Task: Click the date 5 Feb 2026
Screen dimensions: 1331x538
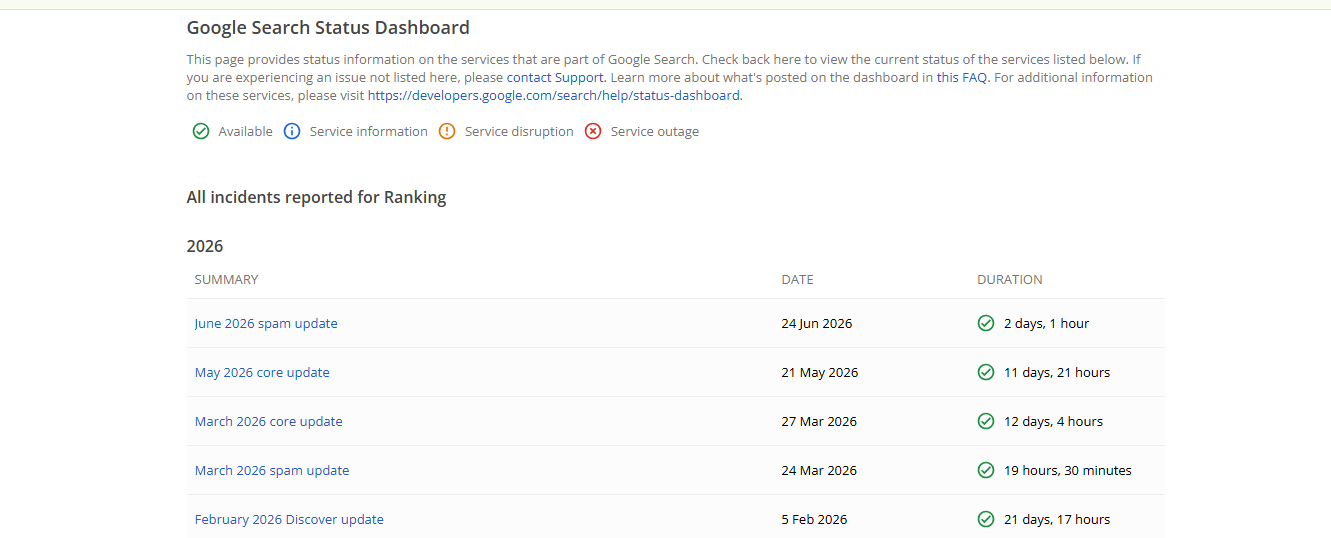Action: click(x=814, y=519)
